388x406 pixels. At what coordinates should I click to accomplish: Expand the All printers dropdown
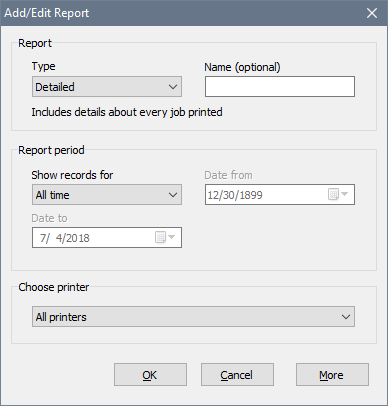tap(193, 317)
